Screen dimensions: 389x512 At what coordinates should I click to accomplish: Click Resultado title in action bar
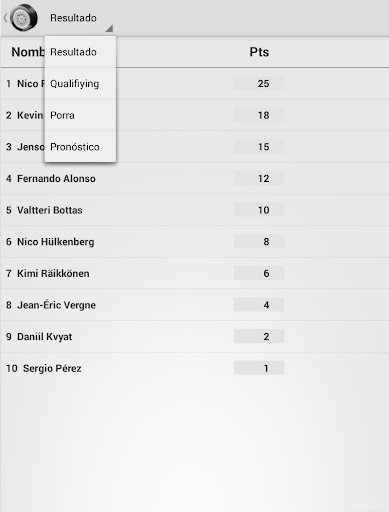coord(73,18)
